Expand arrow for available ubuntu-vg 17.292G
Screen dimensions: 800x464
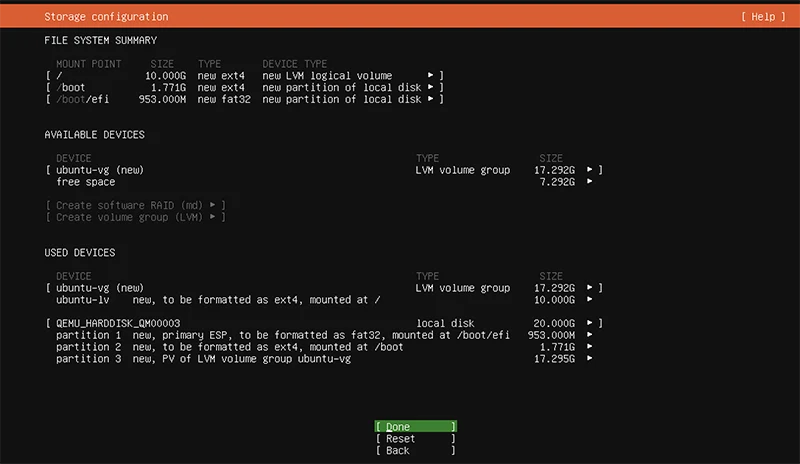[589, 169]
